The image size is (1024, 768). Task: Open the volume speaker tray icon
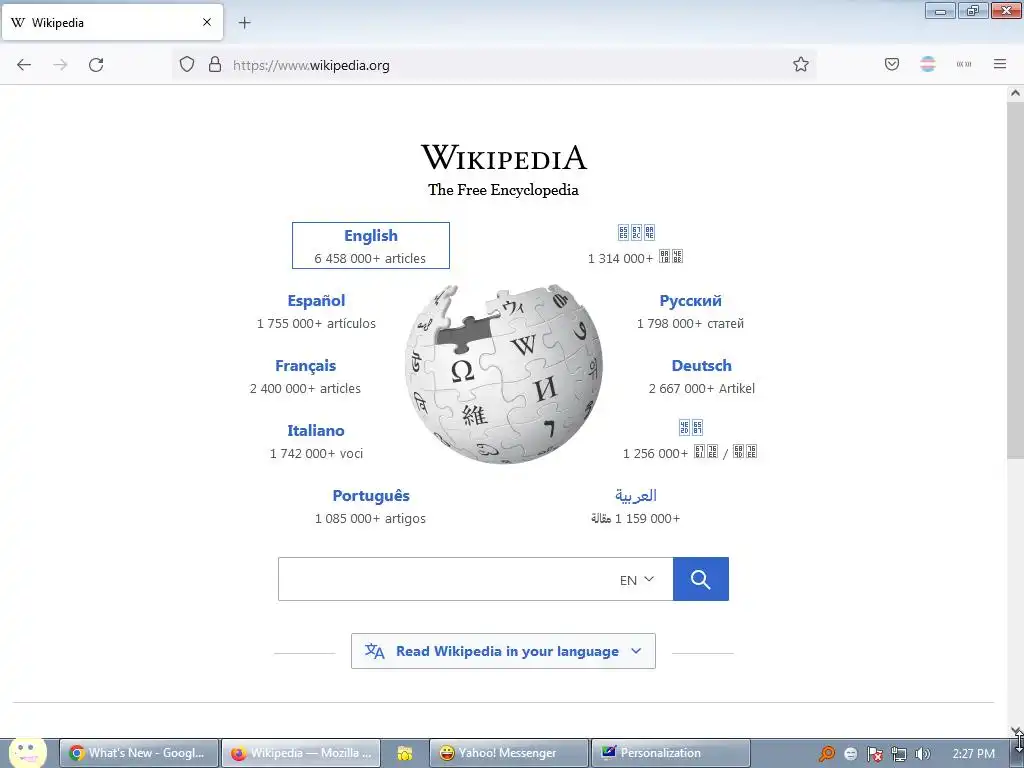(x=922, y=754)
